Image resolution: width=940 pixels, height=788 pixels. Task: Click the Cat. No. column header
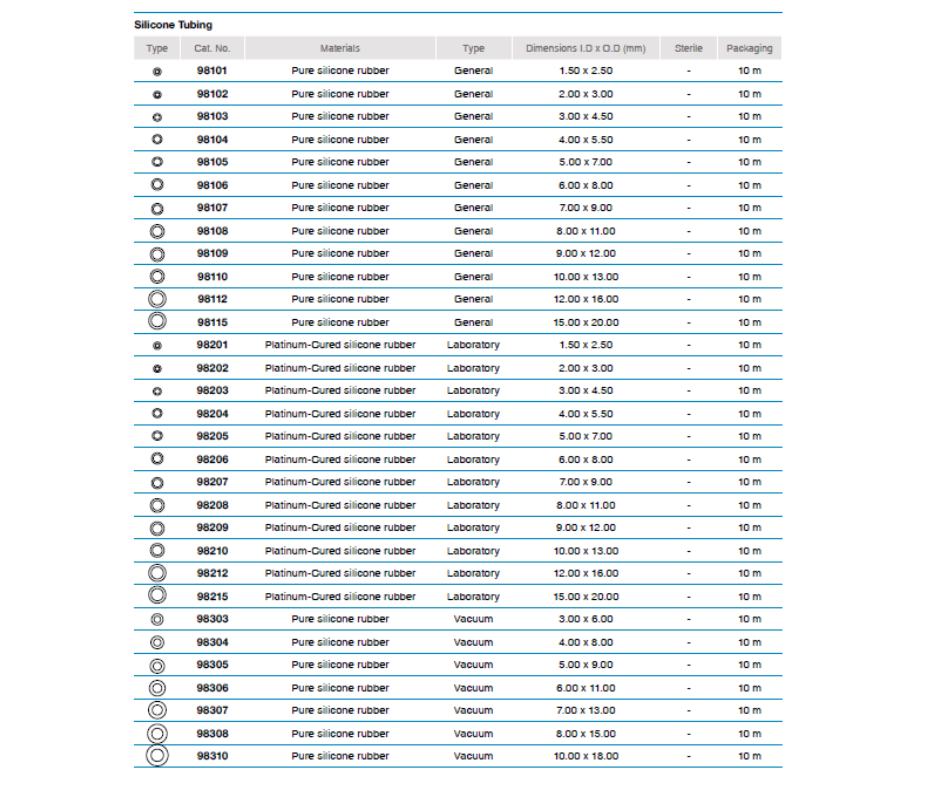click(212, 48)
